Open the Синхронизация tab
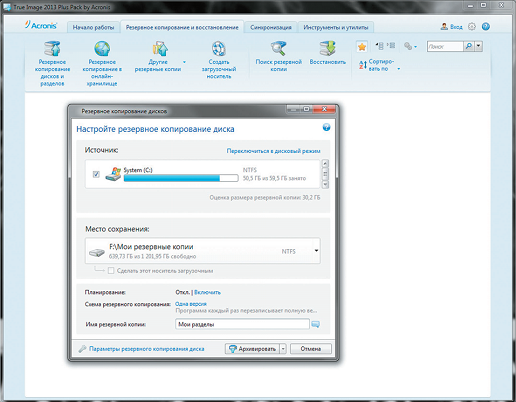This screenshot has height=402, width=516. coord(271,27)
